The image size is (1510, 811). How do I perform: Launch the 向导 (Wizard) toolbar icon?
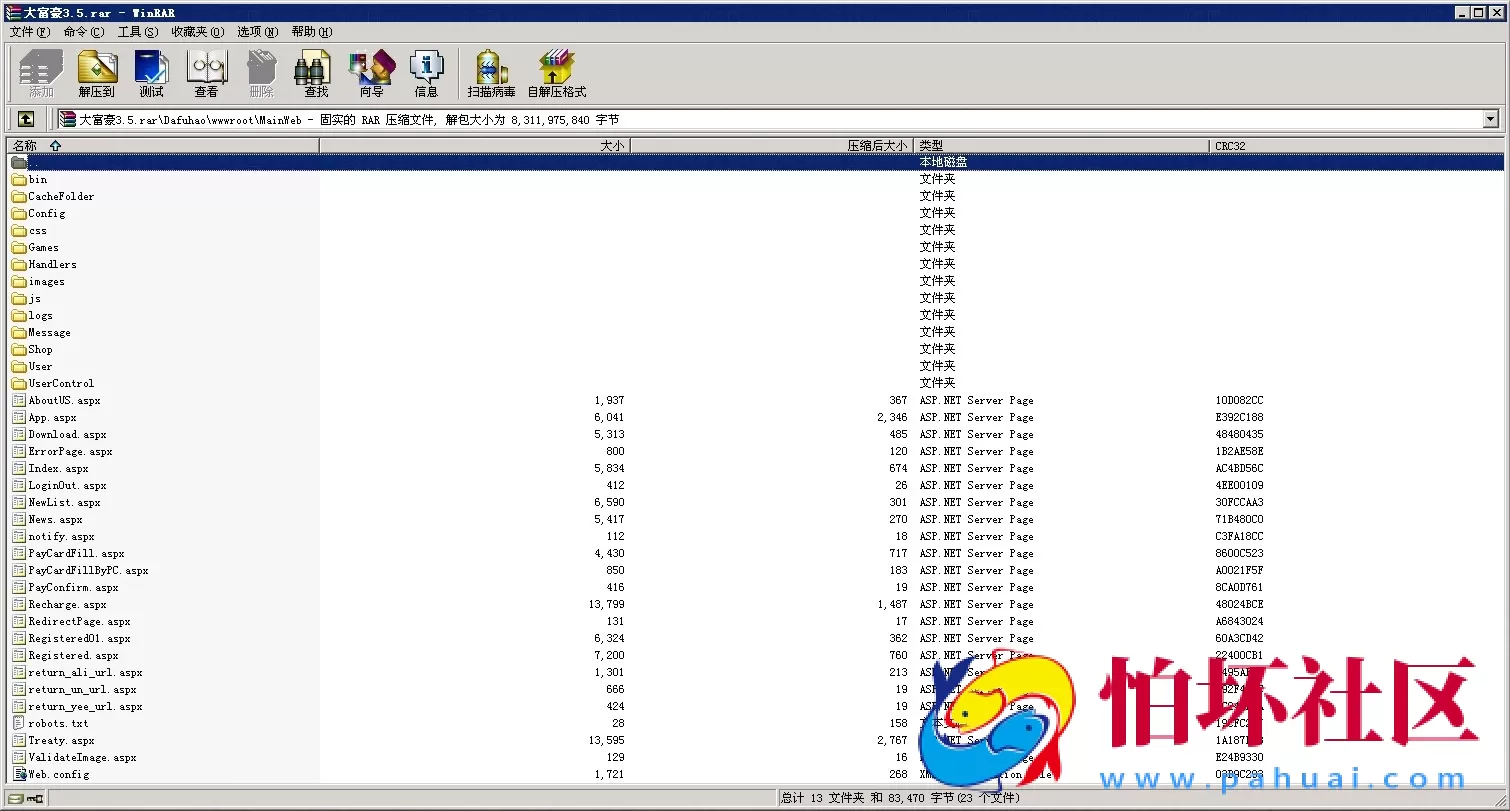coord(371,73)
